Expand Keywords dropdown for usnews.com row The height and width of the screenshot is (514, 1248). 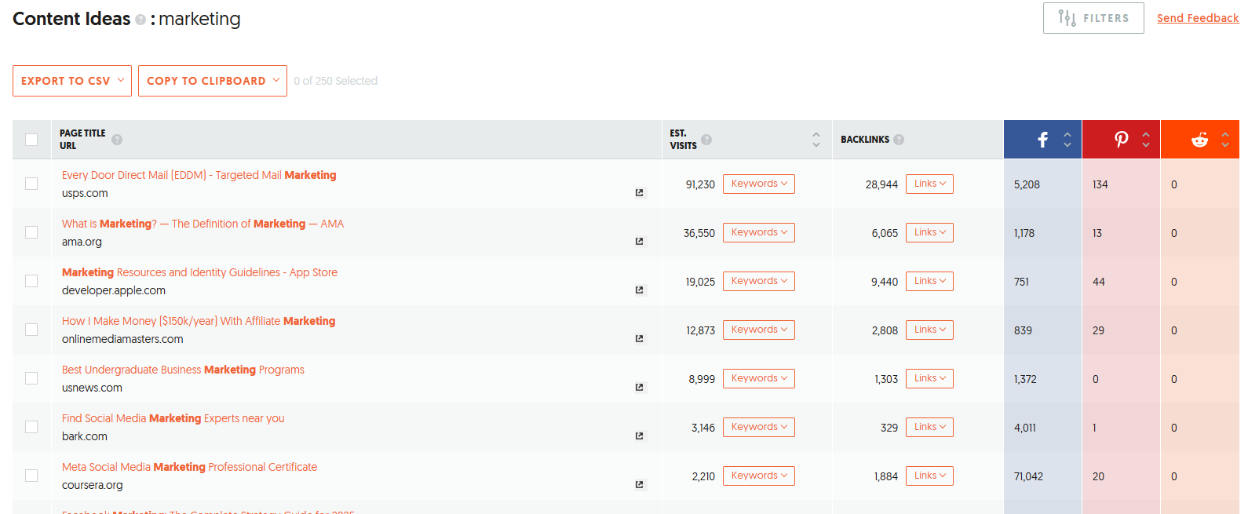tap(759, 378)
